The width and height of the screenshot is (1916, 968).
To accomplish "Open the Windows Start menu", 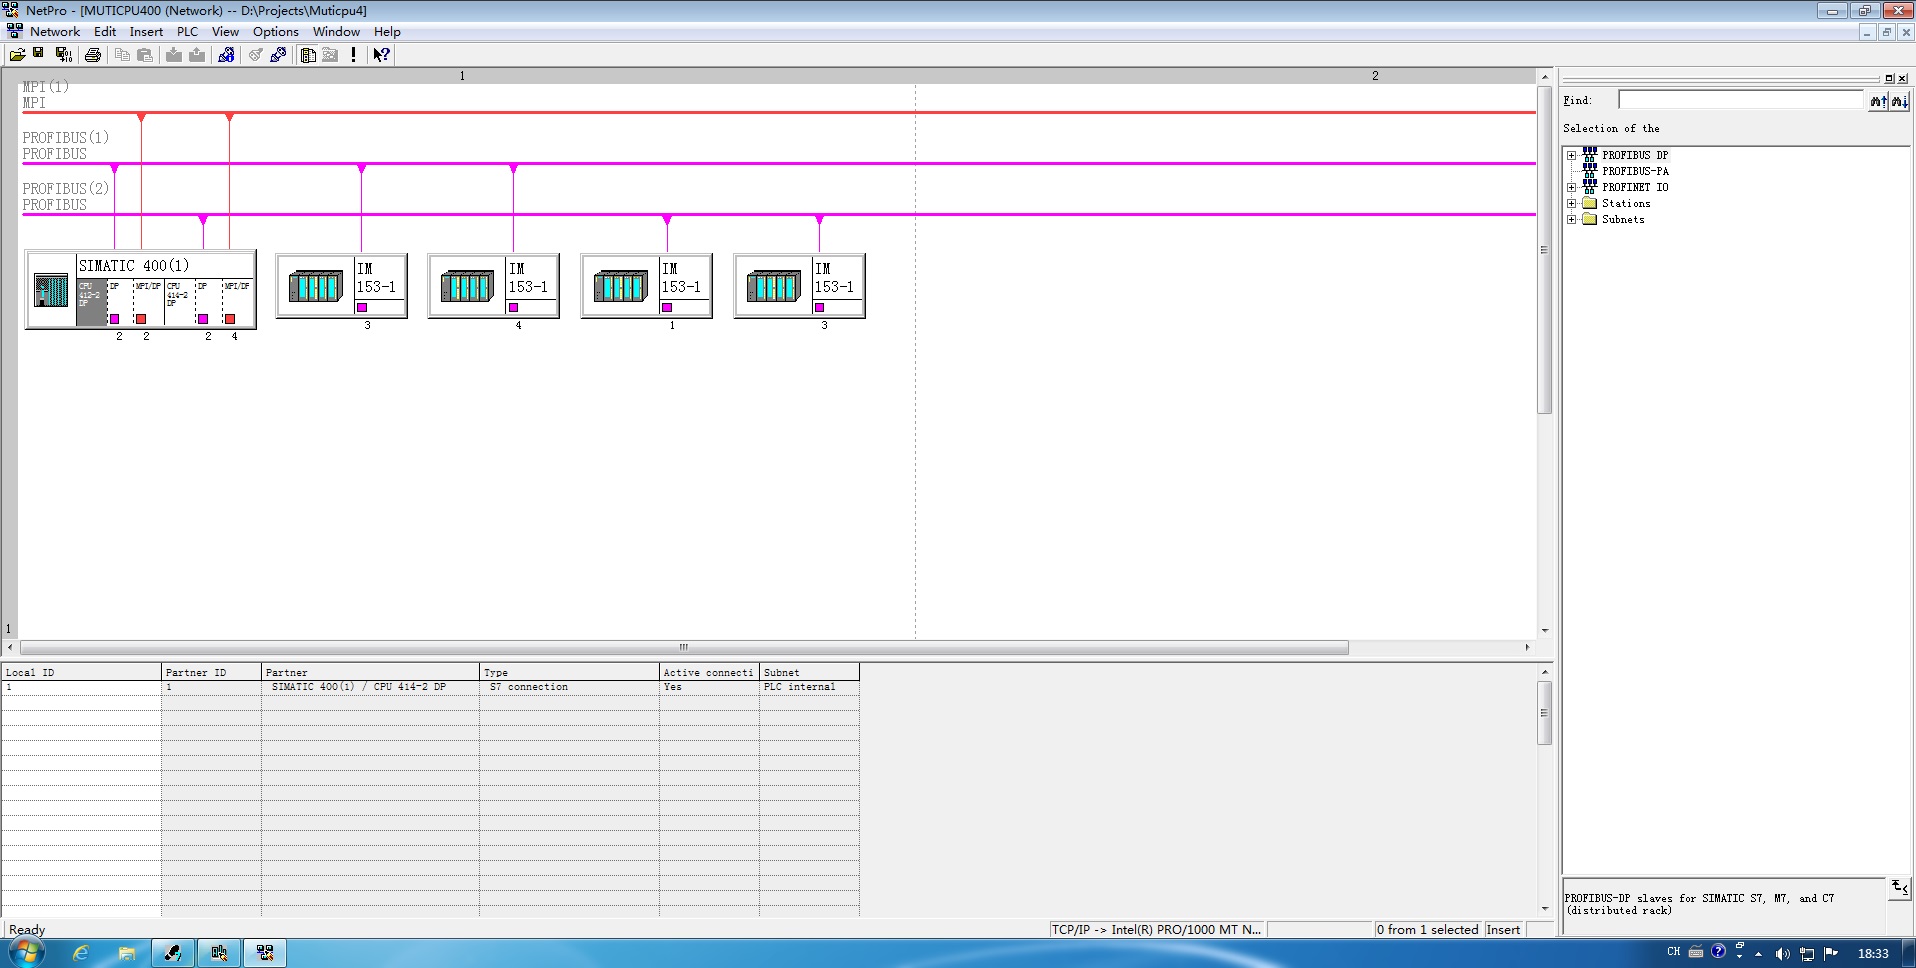I will (x=27, y=953).
